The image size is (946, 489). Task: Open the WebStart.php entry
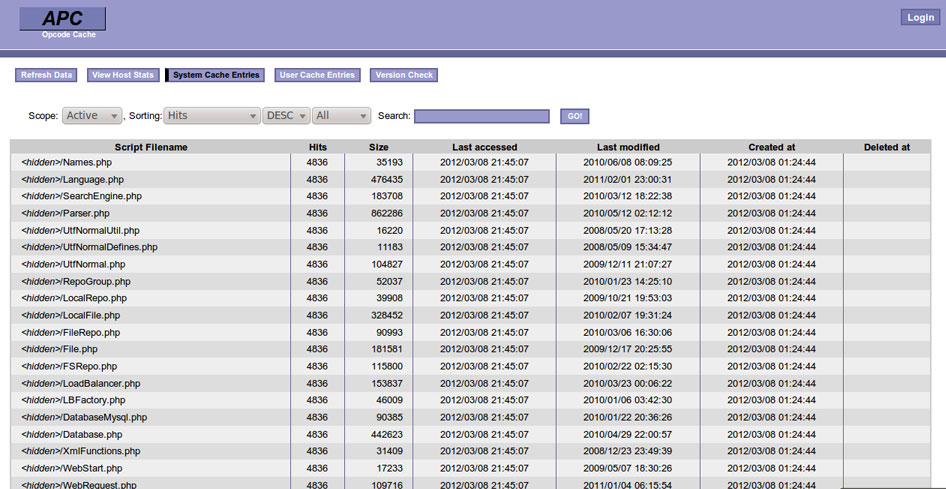[x=72, y=468]
